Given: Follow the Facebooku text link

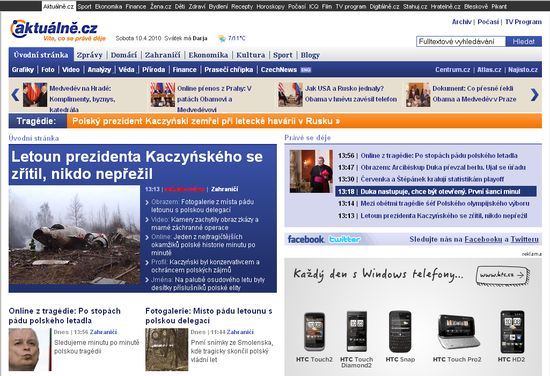Looking at the screenshot, I should pos(483,239).
